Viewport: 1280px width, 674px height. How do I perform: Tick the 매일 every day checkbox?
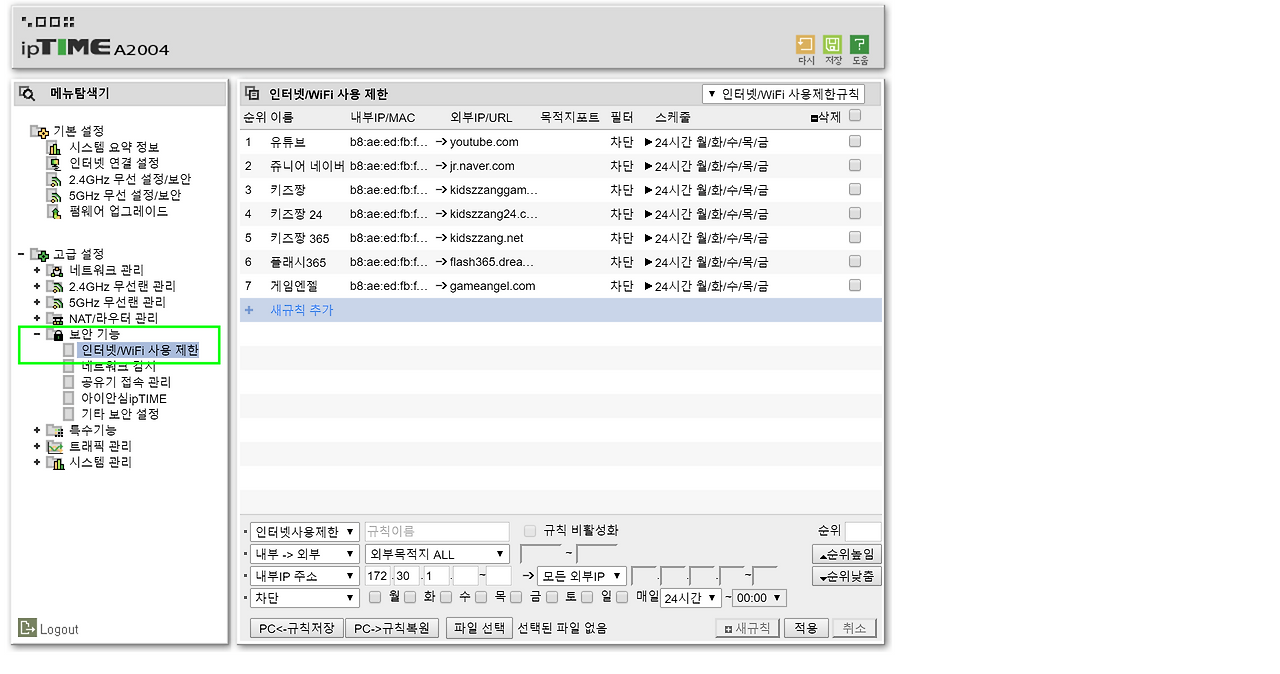(x=622, y=597)
